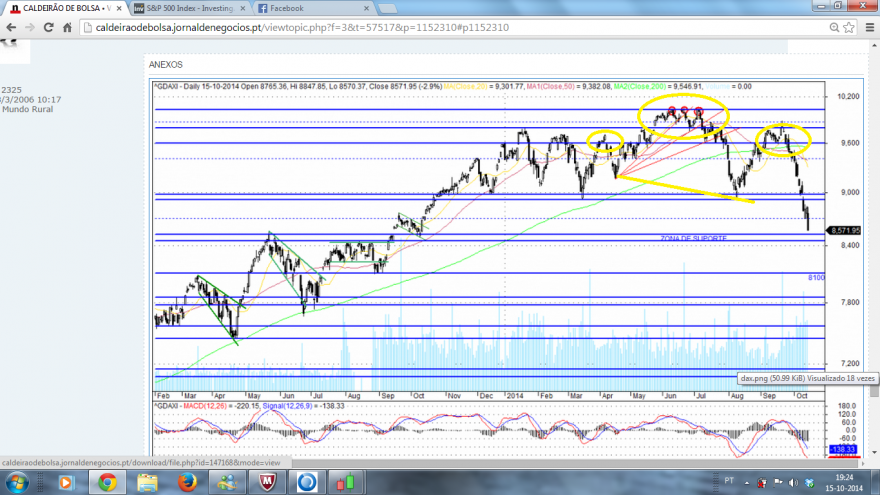
Task: Click the Mundo Rural location text
Action: (28, 109)
